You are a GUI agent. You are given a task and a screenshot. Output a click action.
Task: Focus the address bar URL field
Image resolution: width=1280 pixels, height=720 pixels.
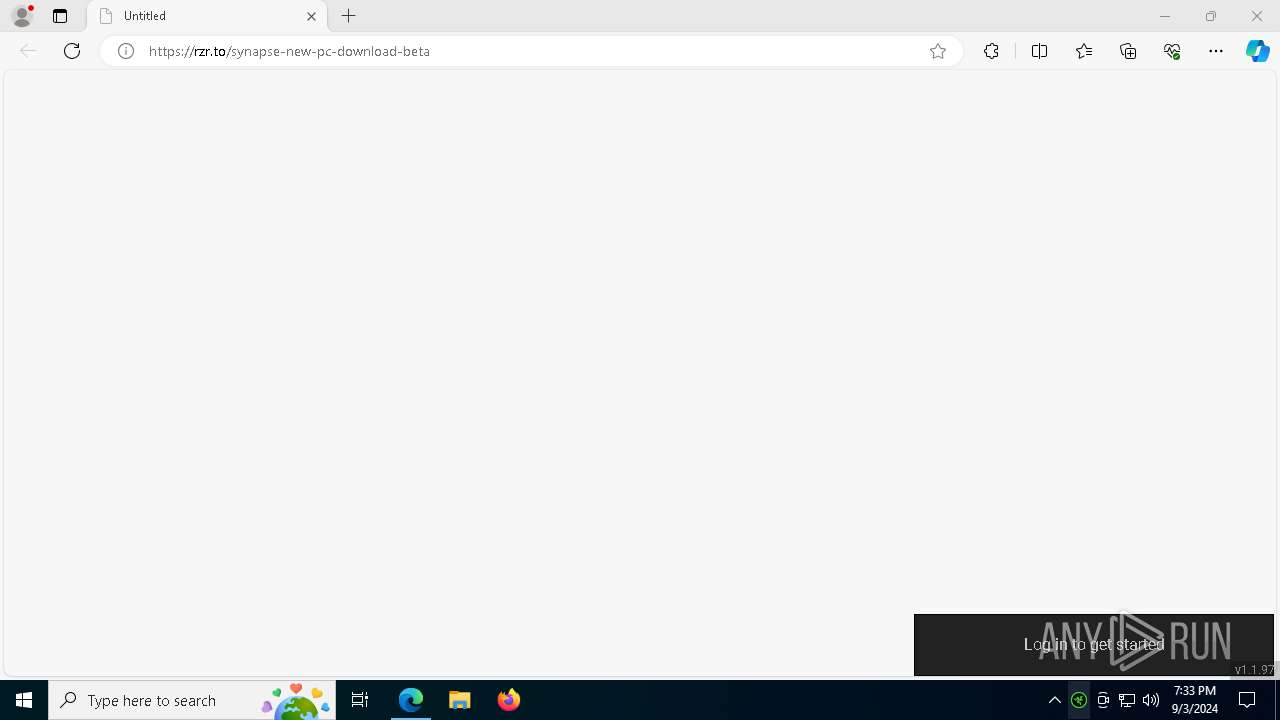(x=530, y=51)
